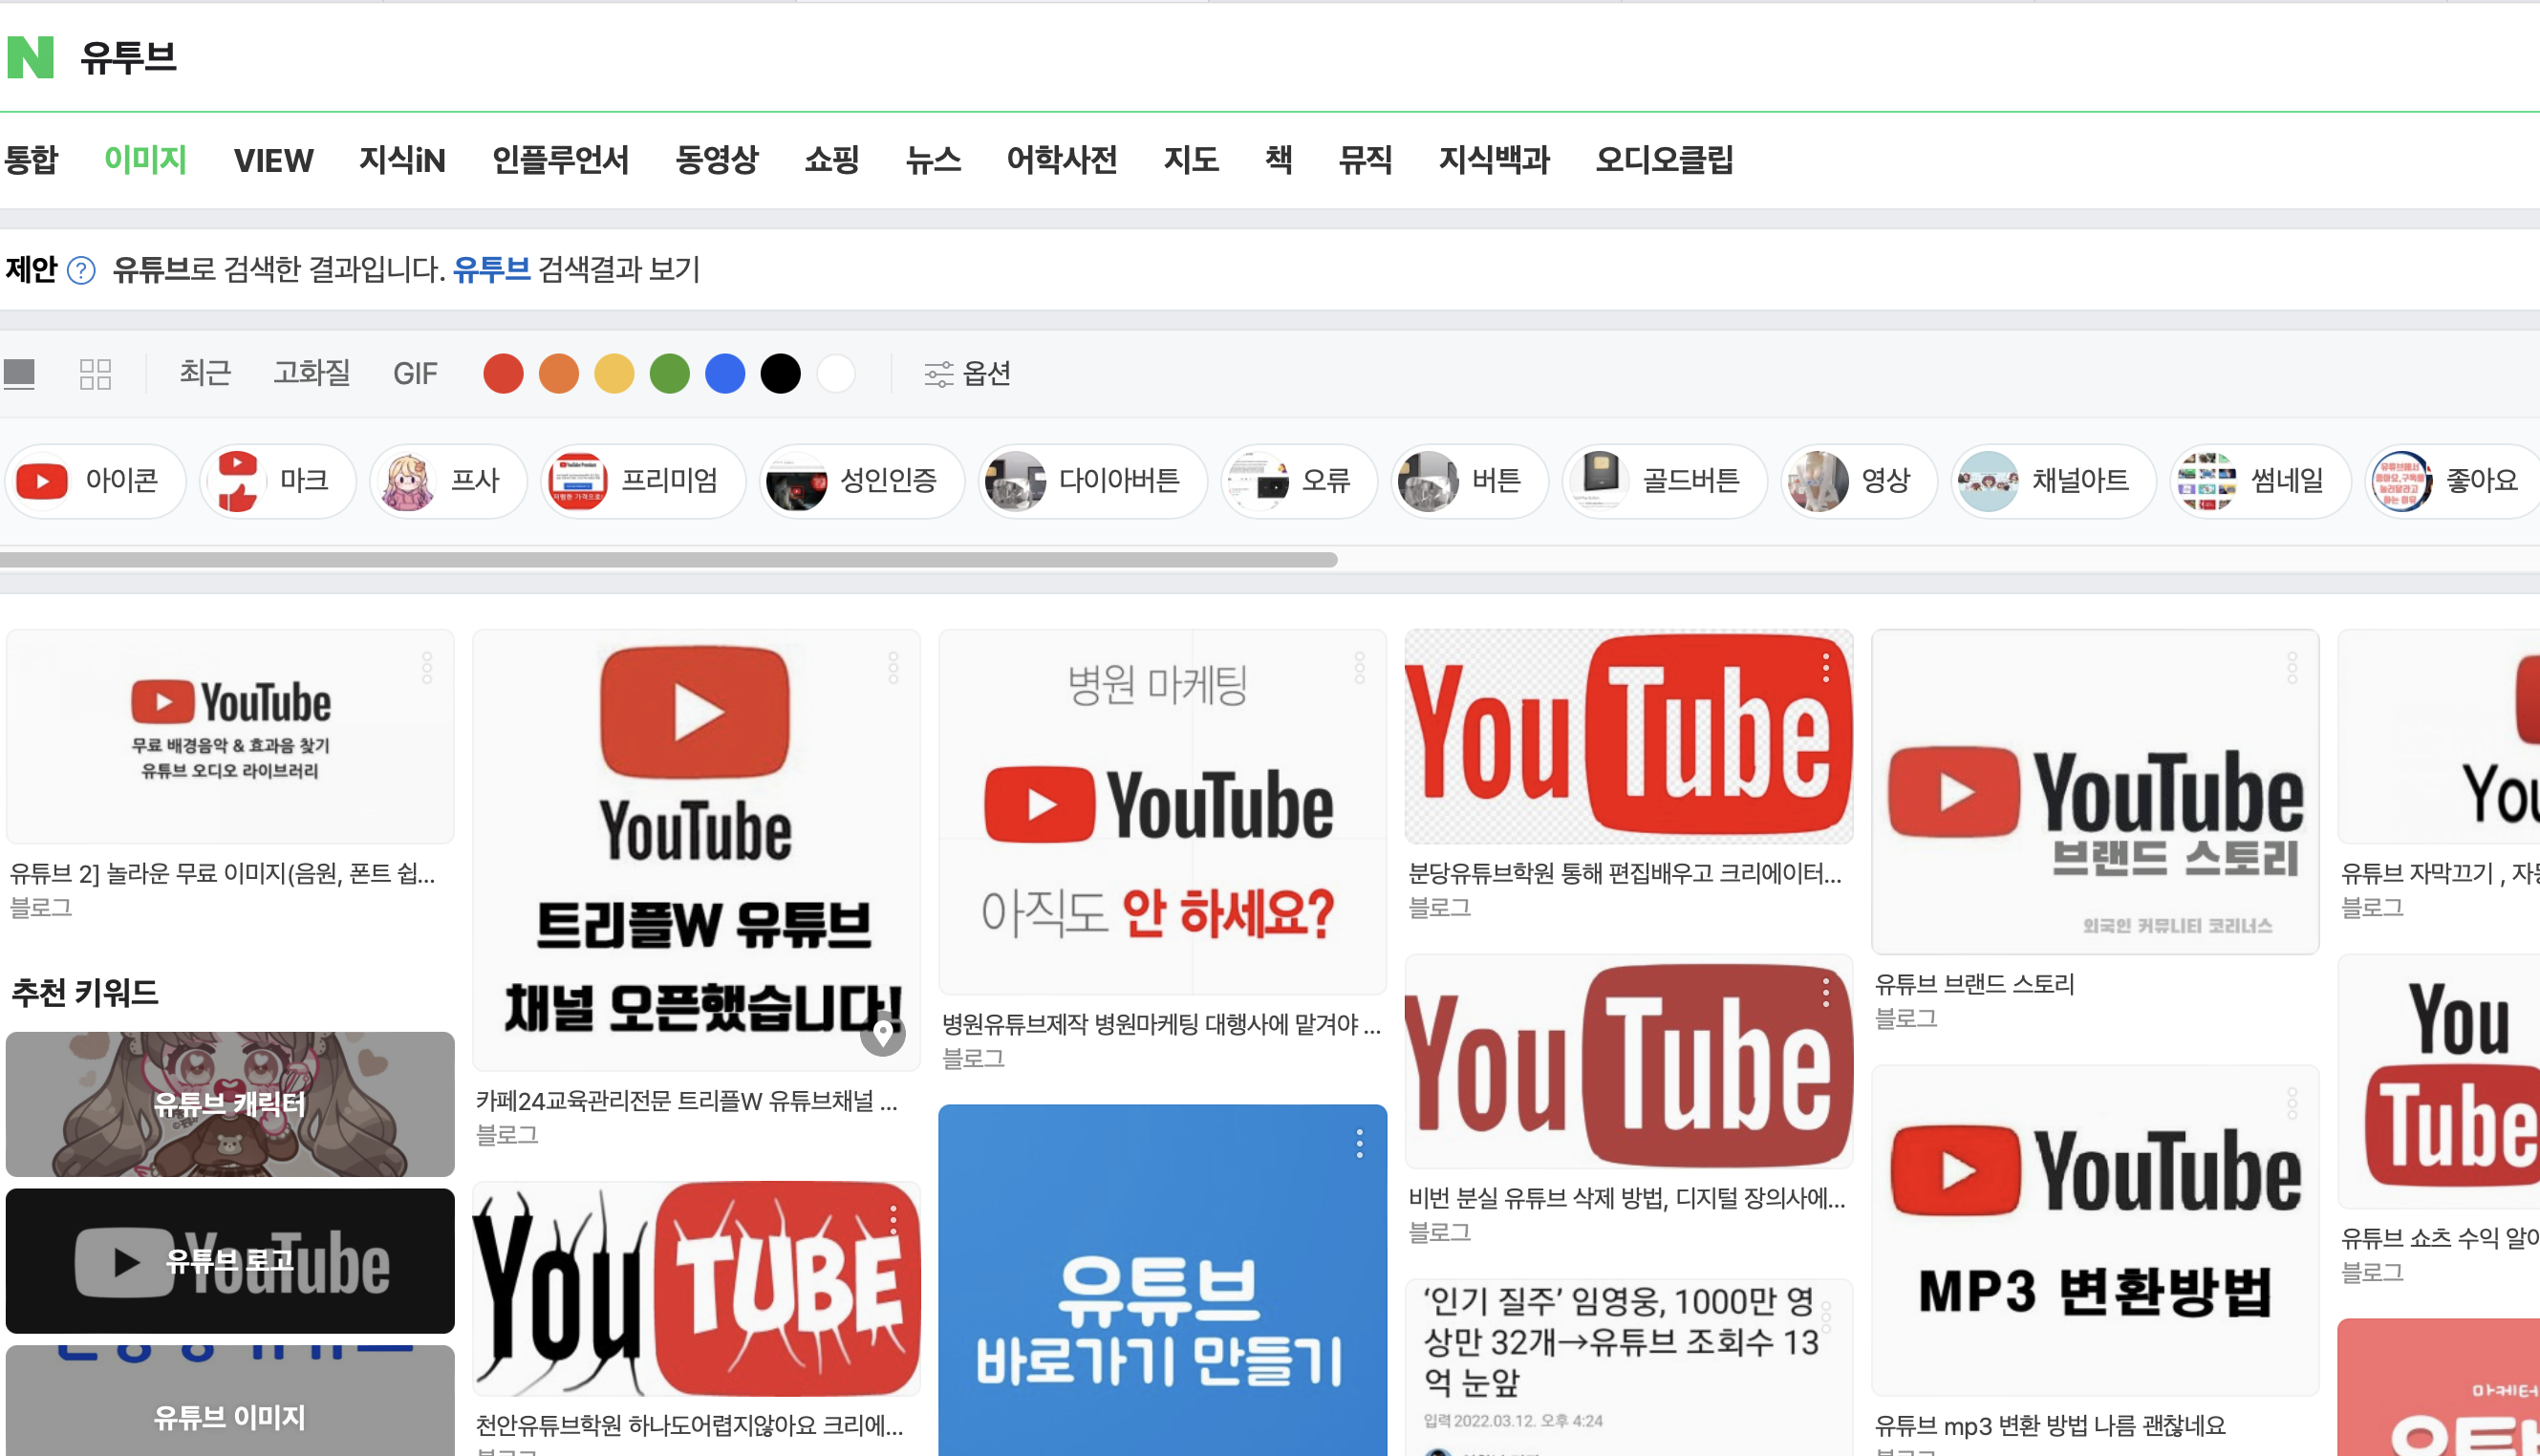Open the three-dot menu on the 유튜브 바로가기 만들기 image

tap(1359, 1143)
